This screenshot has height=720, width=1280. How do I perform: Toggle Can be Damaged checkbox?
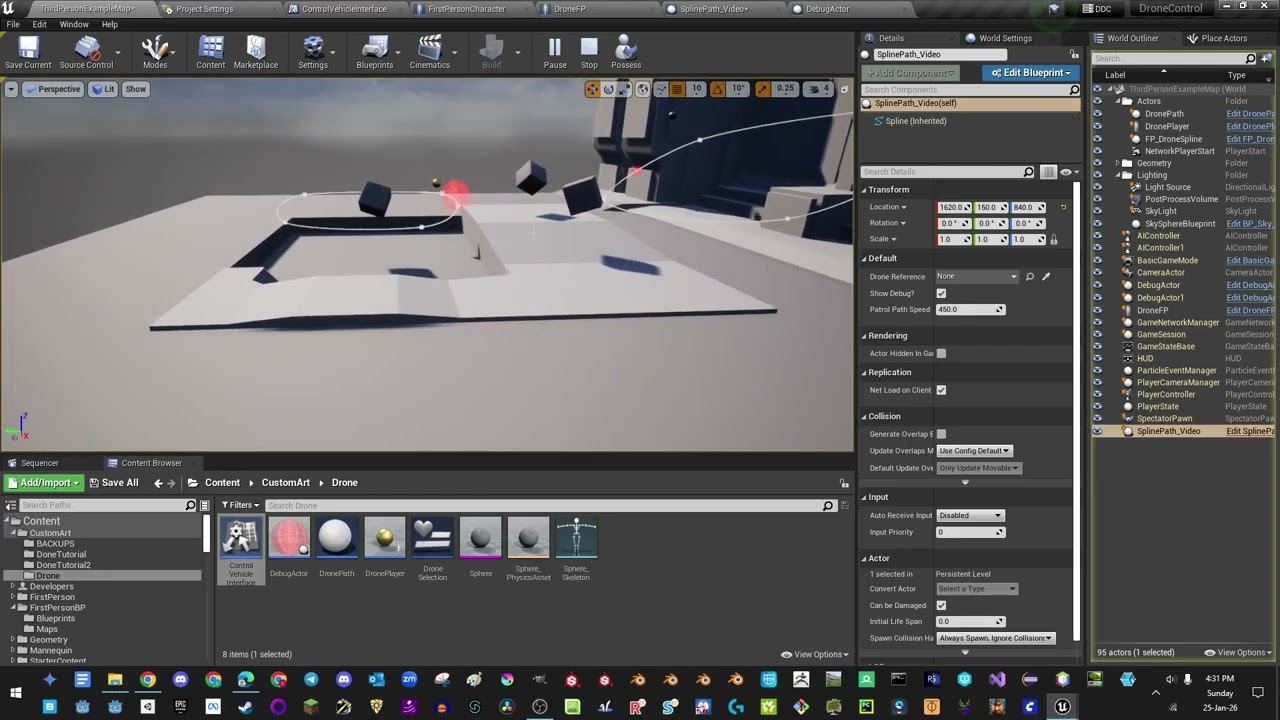[x=941, y=605]
